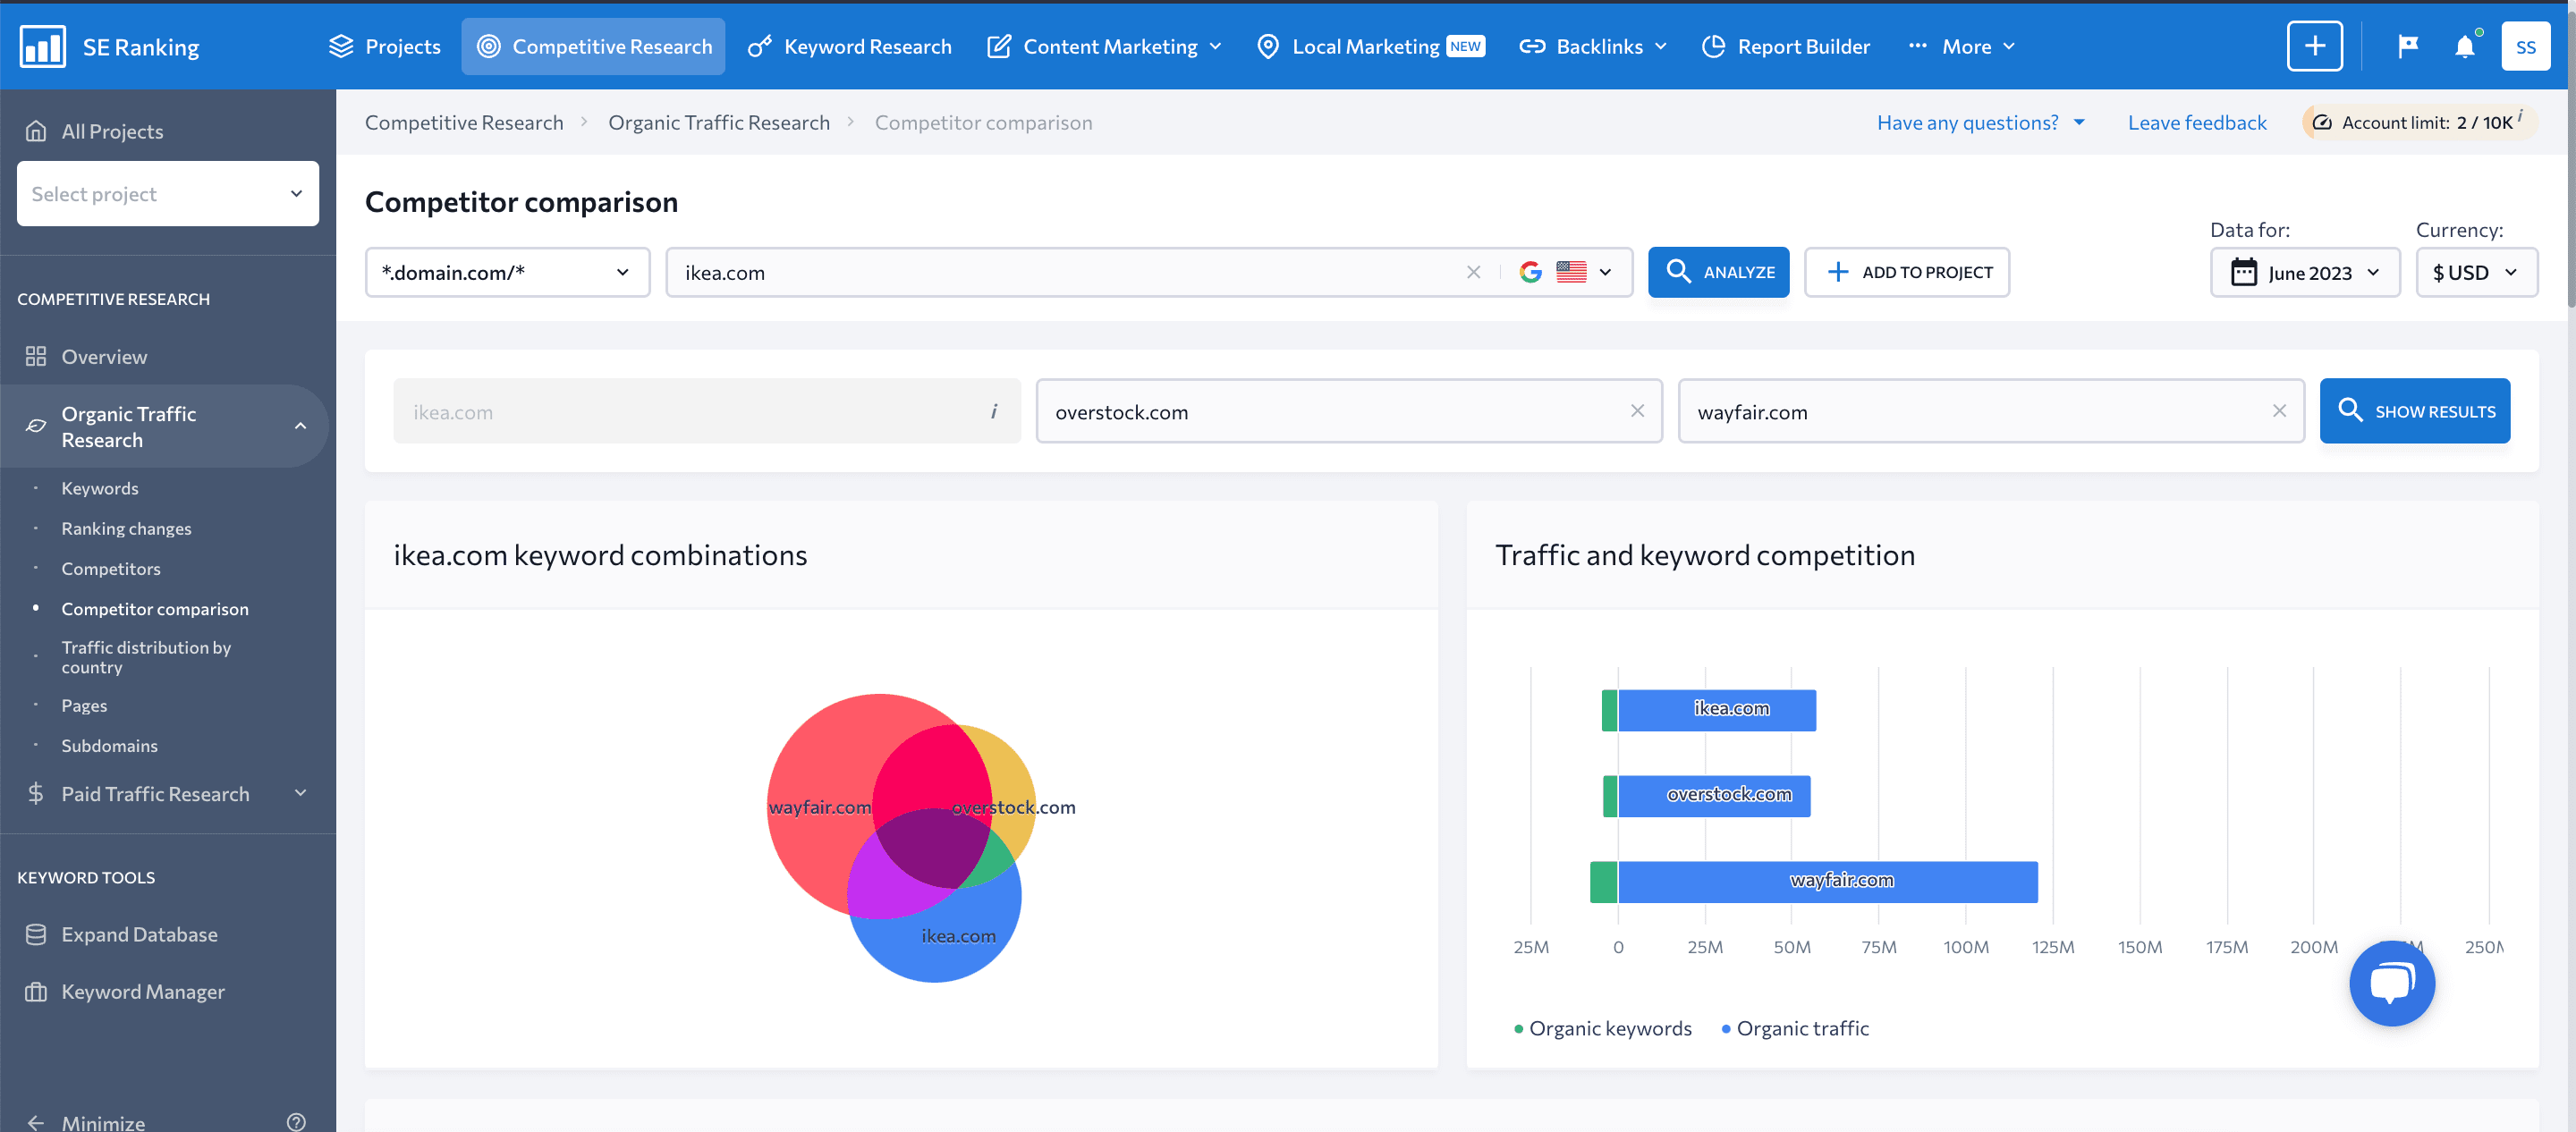The width and height of the screenshot is (2576, 1132).
Task: Open the SS account avatar
Action: [x=2525, y=46]
